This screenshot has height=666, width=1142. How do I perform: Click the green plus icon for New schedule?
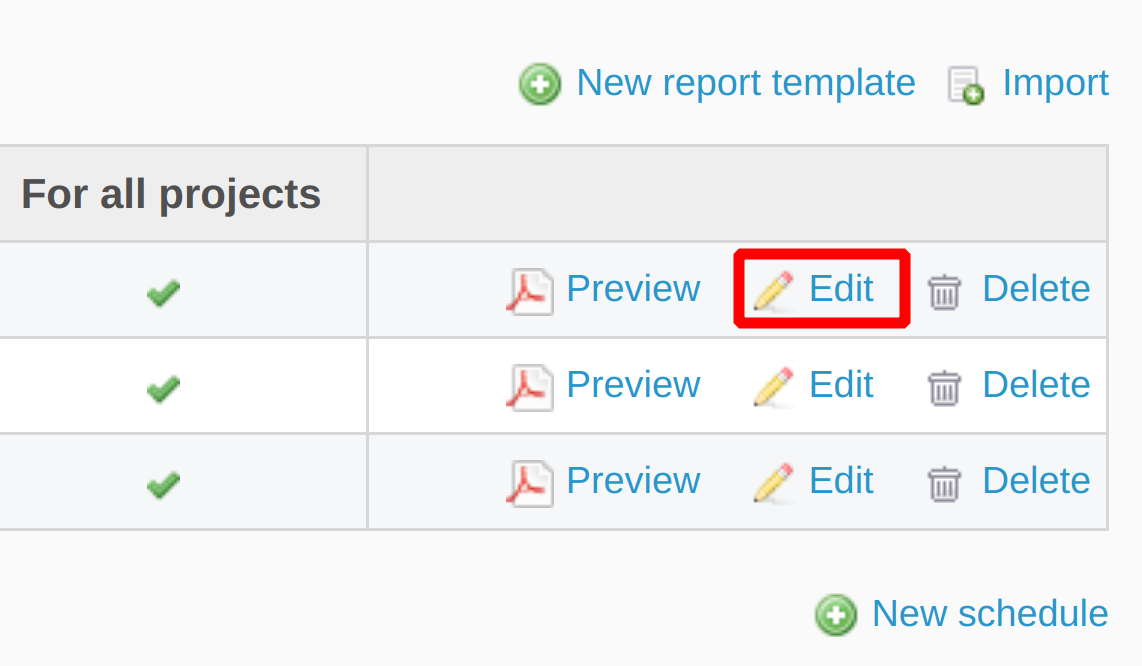click(835, 615)
